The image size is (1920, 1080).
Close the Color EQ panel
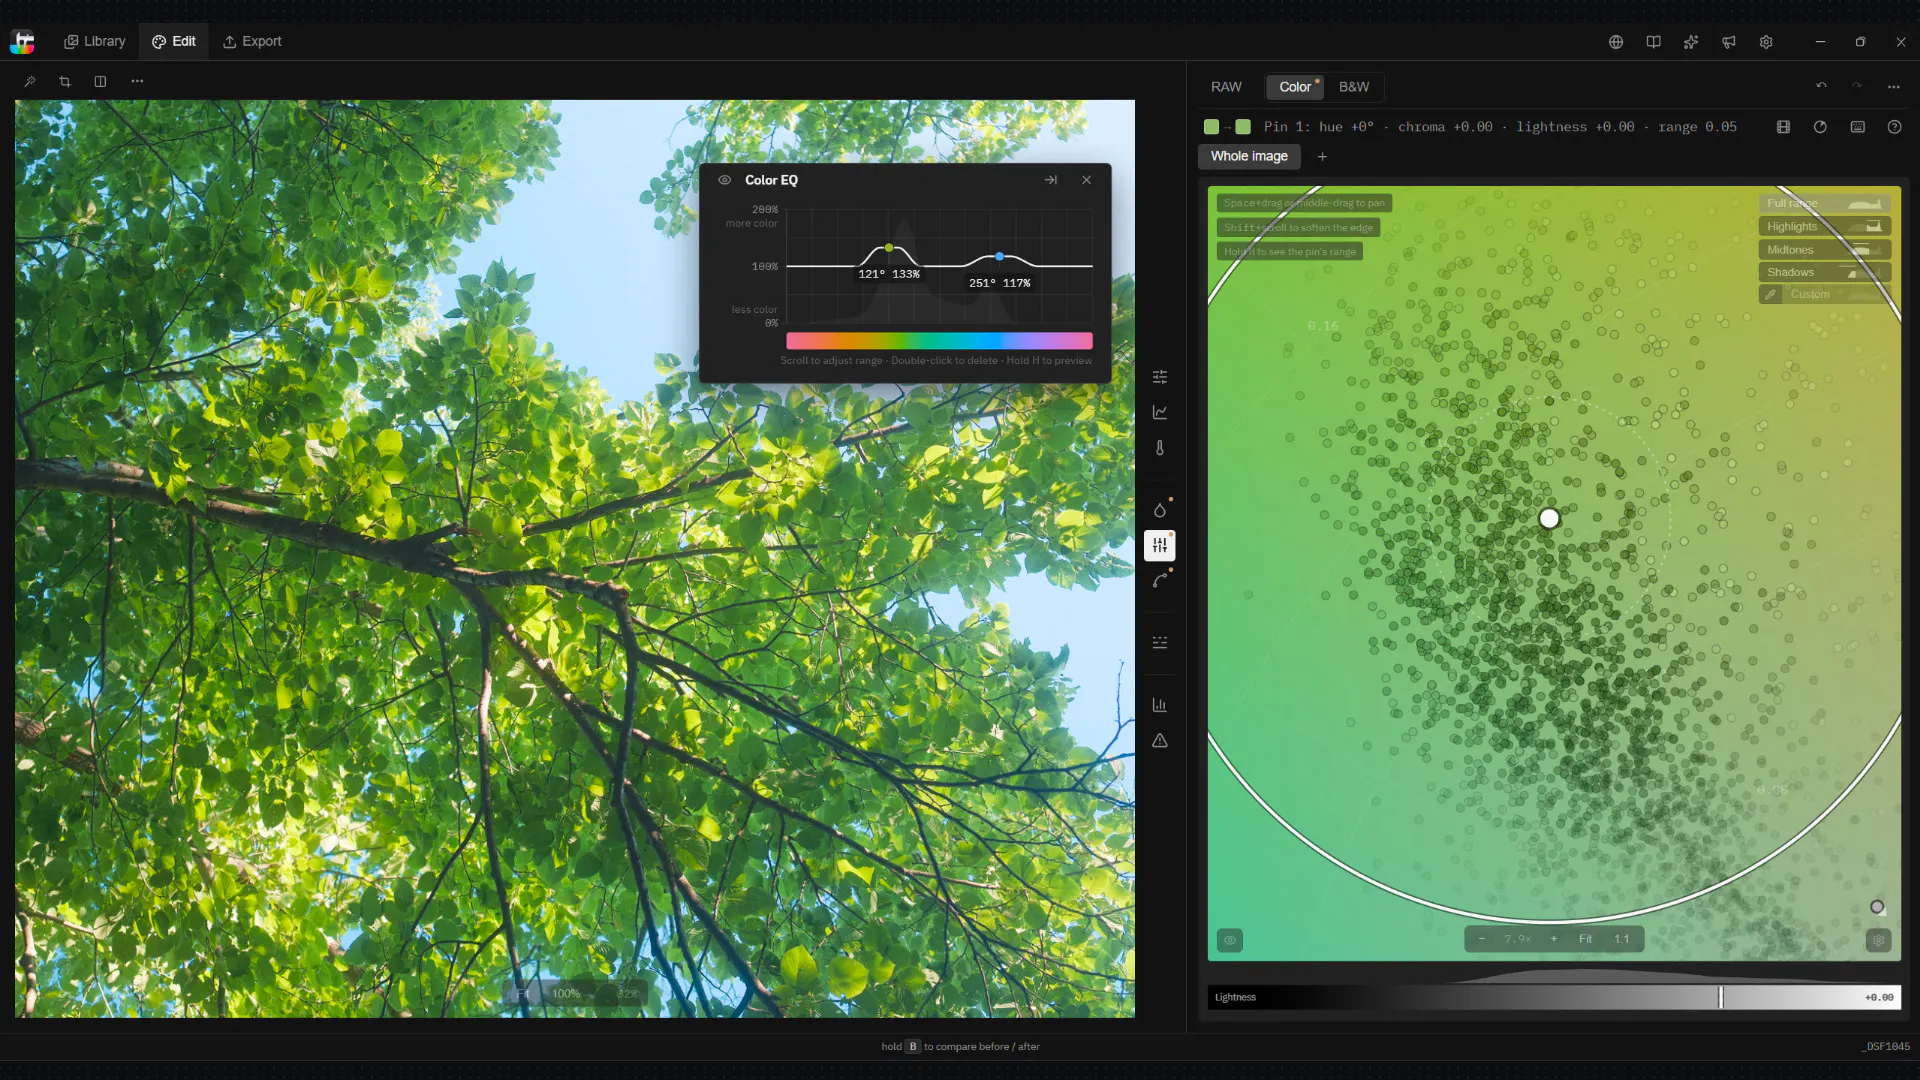point(1087,180)
